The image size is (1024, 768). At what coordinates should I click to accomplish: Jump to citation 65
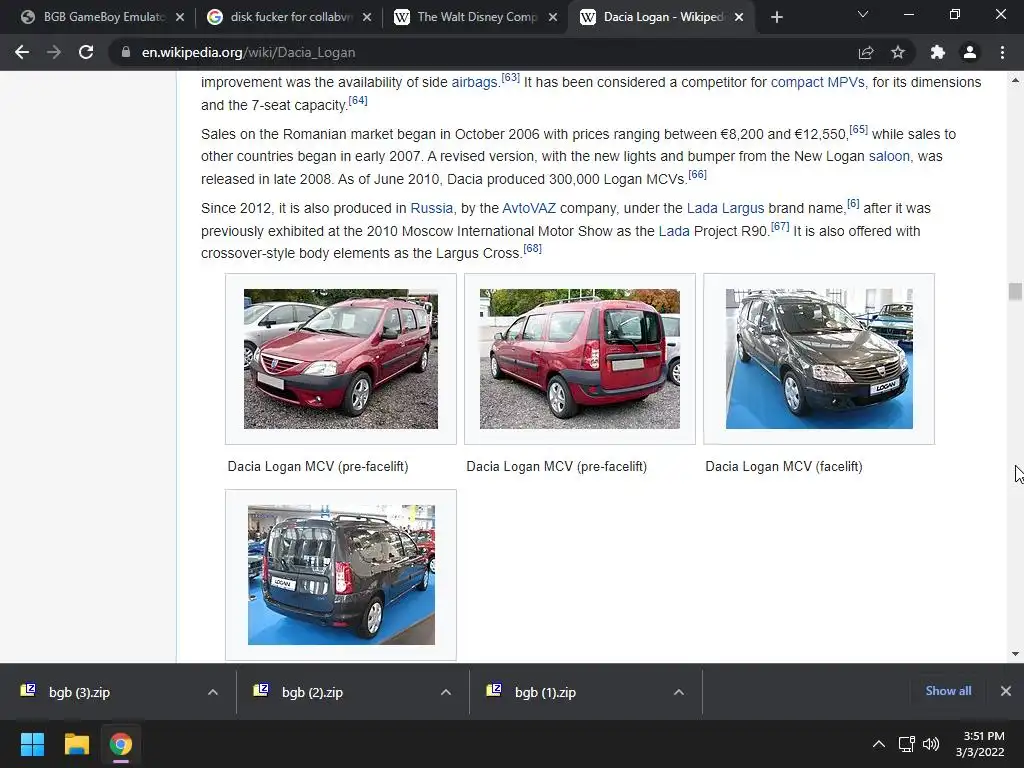[x=858, y=129]
